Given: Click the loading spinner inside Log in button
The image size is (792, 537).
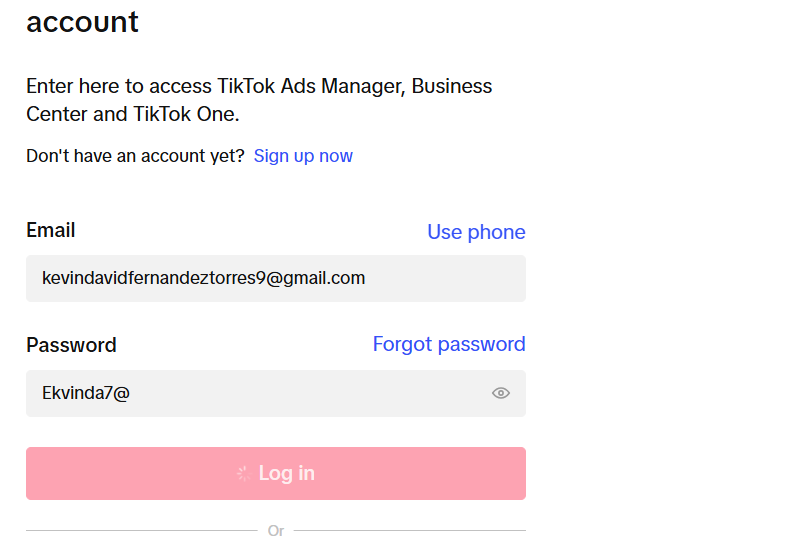Looking at the screenshot, I should click(x=243, y=474).
